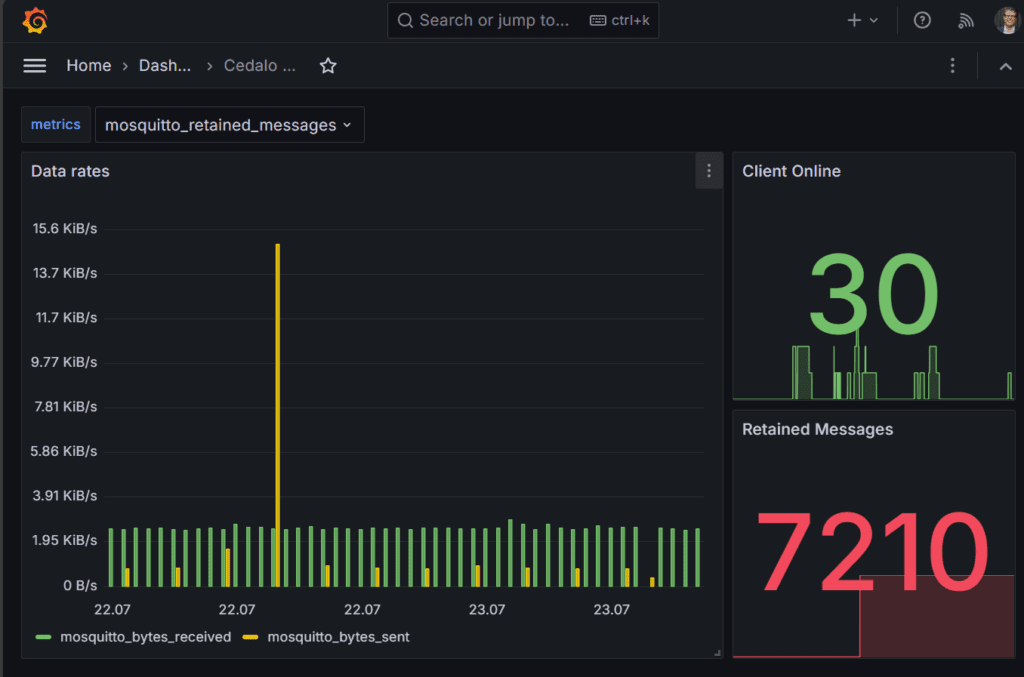Open the Data rates panel menu

click(709, 170)
